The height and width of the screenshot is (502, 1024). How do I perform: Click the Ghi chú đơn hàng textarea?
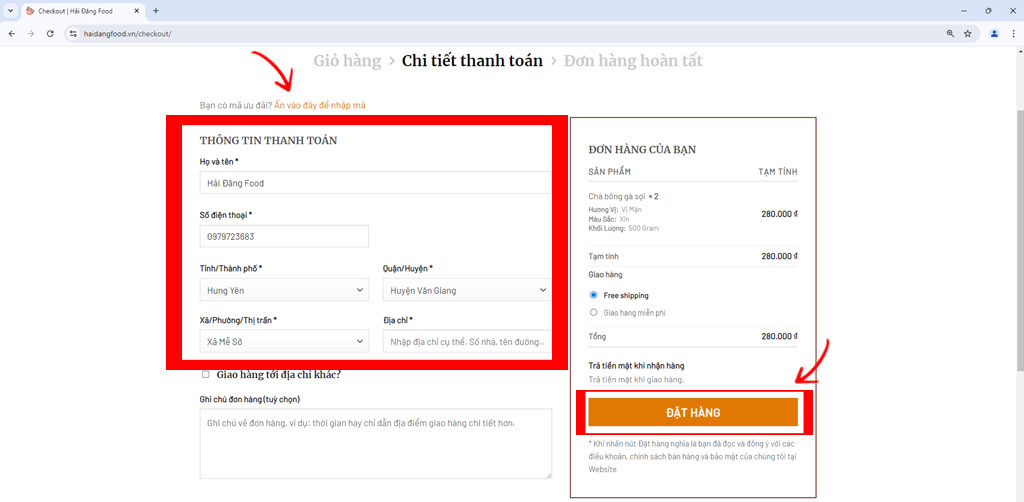(376, 444)
